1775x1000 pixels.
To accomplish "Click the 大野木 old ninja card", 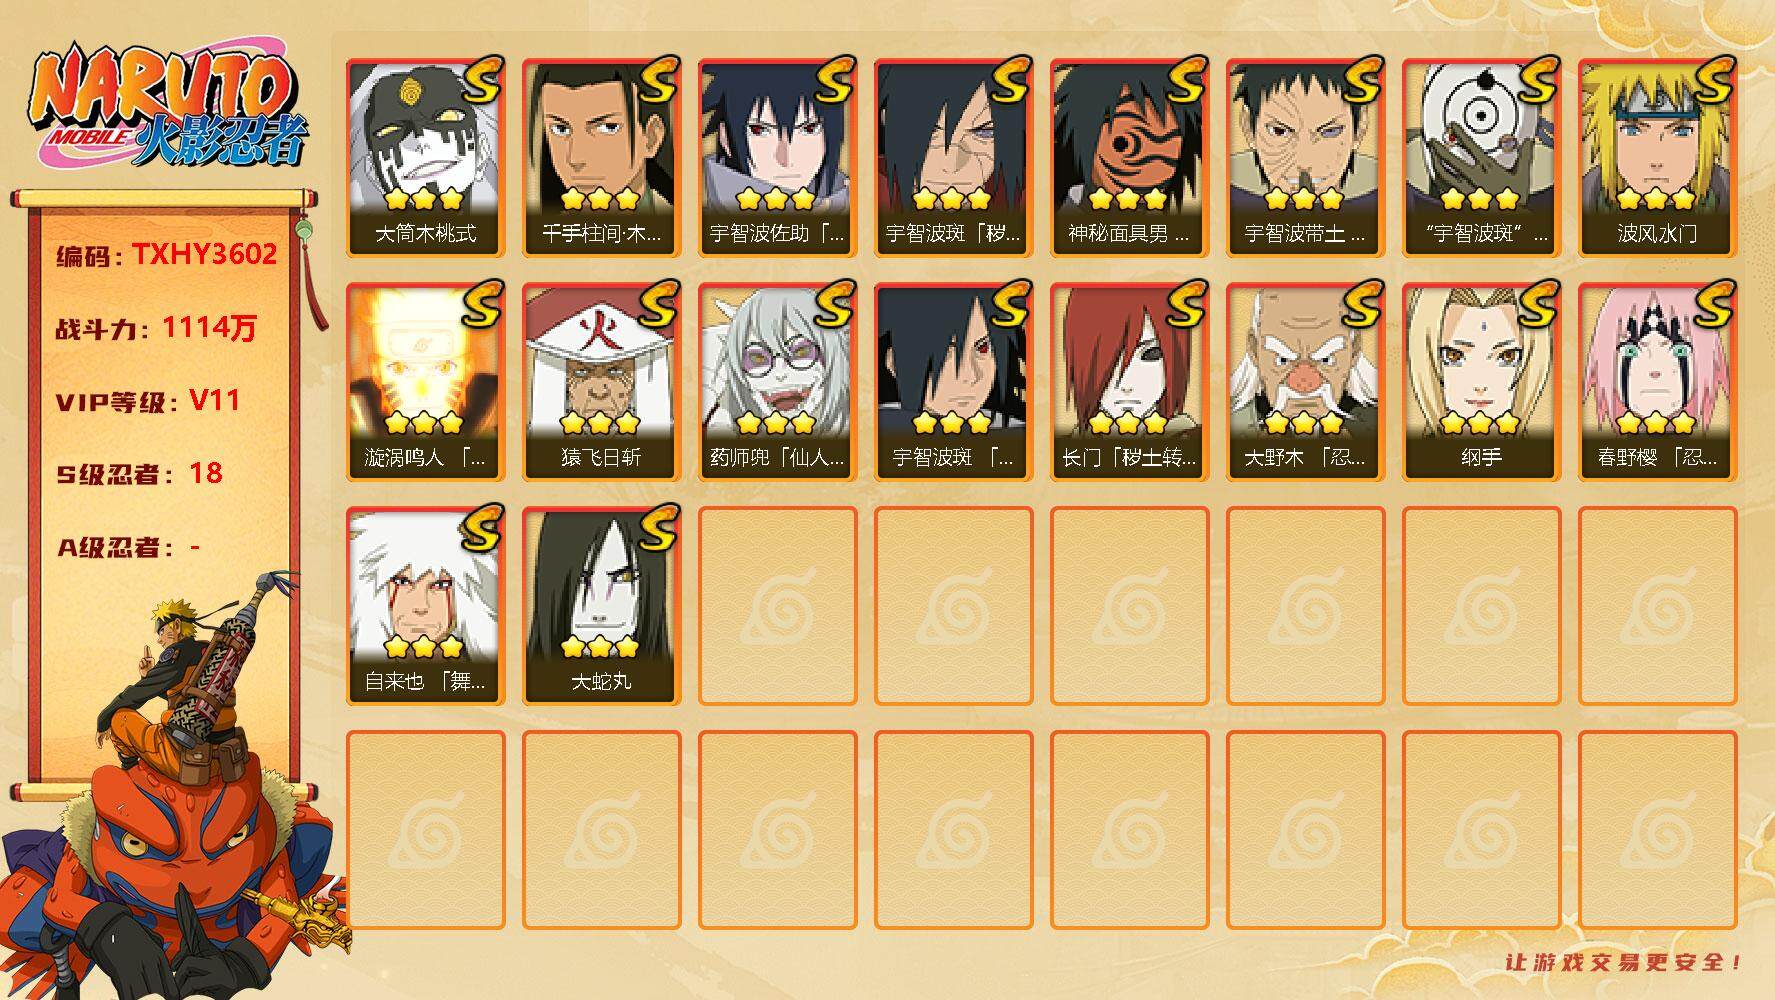I will click(x=1305, y=382).
